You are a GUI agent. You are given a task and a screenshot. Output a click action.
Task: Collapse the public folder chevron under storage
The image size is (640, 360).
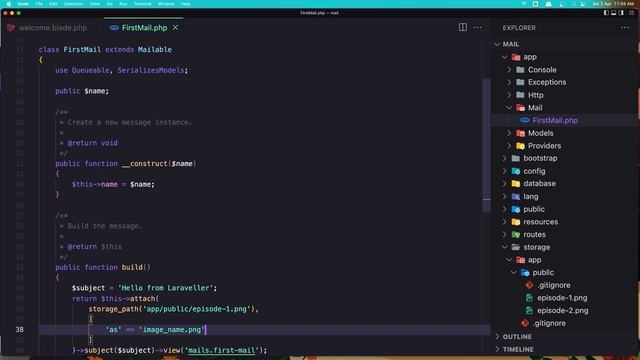(x=513, y=273)
